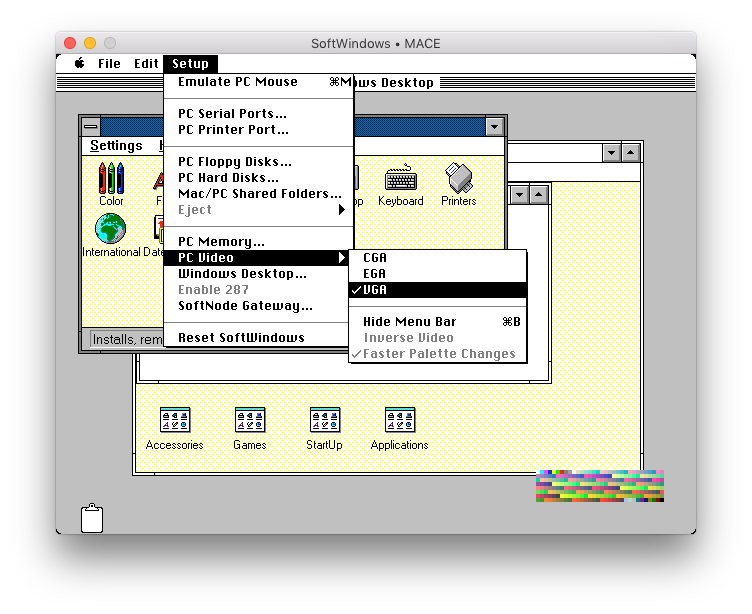Click inner group window minimize down-arrow
752x614 pixels.
[x=520, y=195]
